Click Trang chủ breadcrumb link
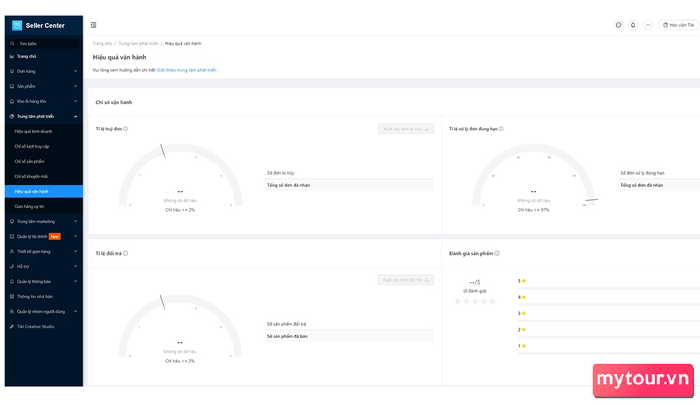The height and width of the screenshot is (405, 700). pyautogui.click(x=102, y=43)
